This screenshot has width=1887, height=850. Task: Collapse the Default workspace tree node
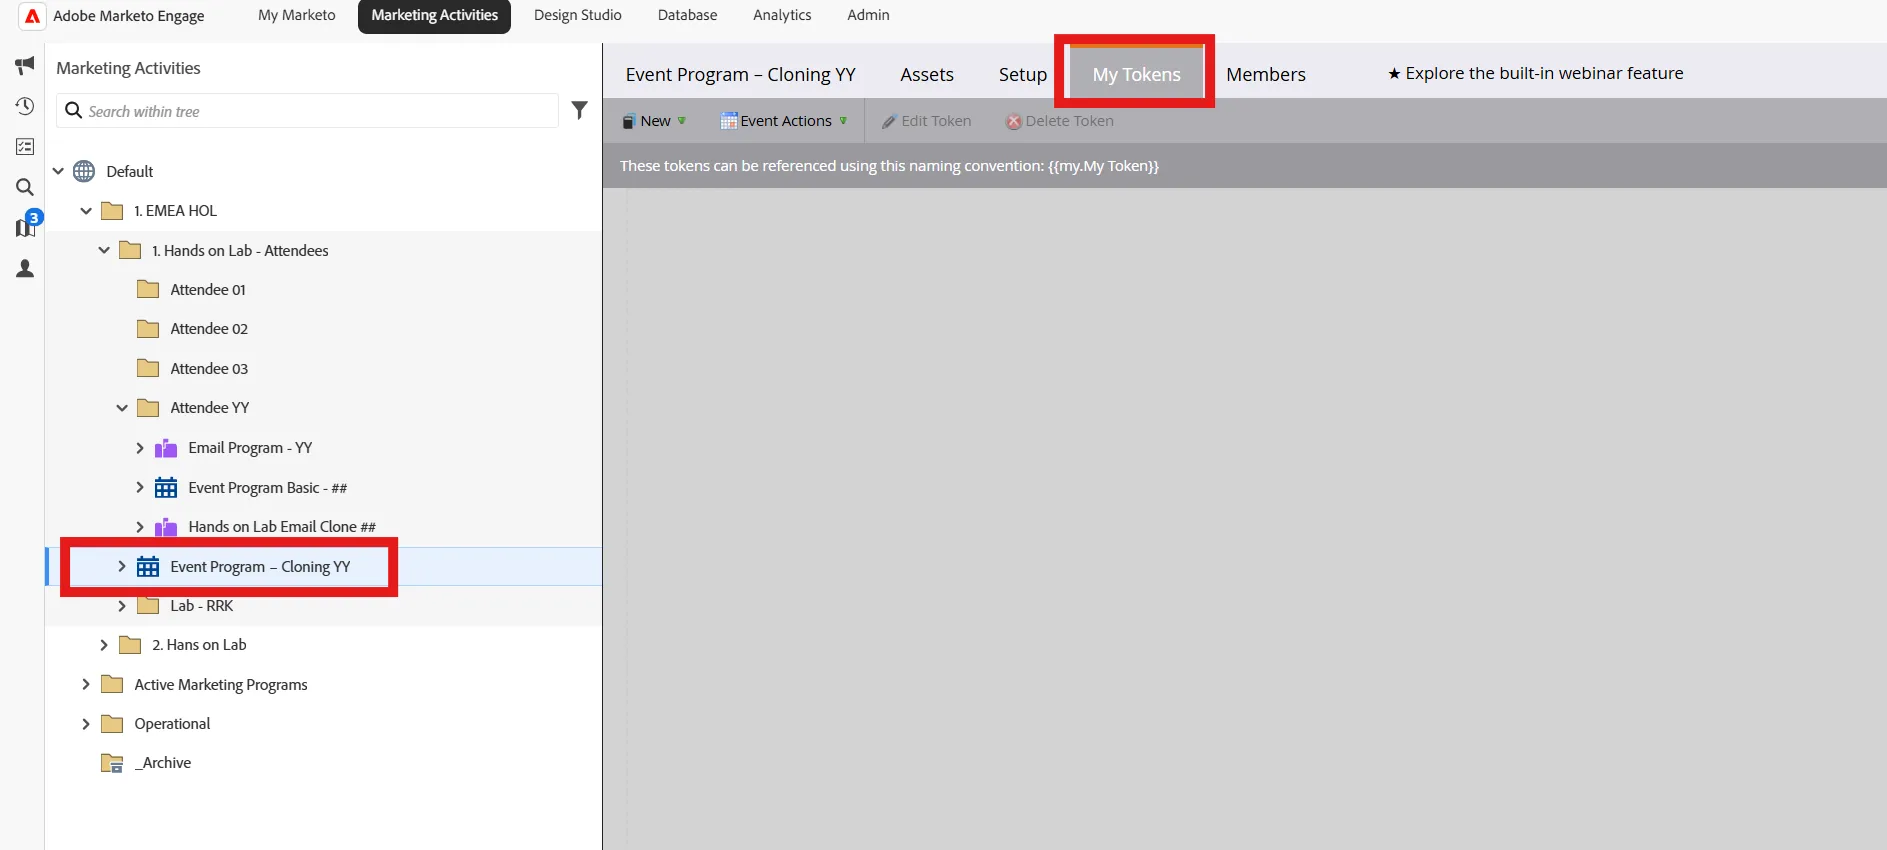tap(58, 171)
